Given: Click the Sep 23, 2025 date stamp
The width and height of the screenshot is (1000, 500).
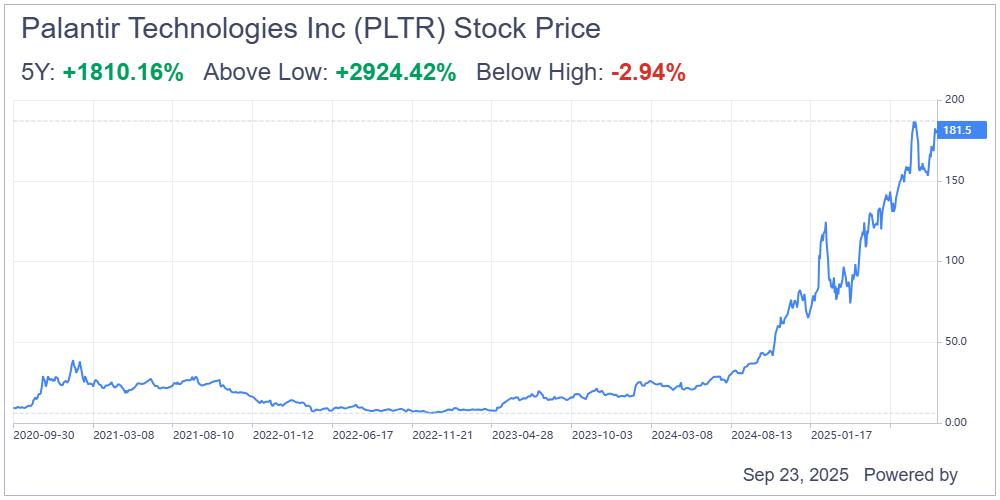Looking at the screenshot, I should coord(796,475).
